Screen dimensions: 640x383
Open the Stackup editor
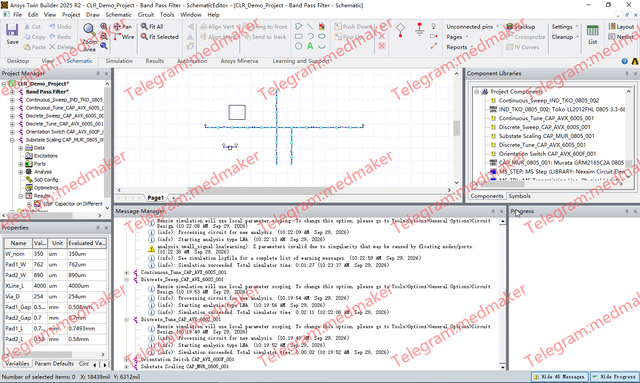pyautogui.click(x=520, y=27)
